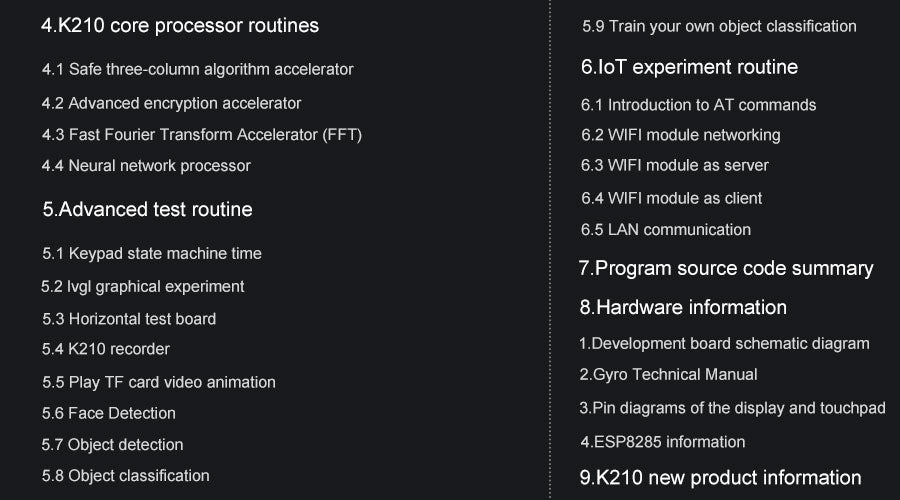The width and height of the screenshot is (900, 500).
Task: Click "5.8 Object classification" entry
Action: [126, 476]
